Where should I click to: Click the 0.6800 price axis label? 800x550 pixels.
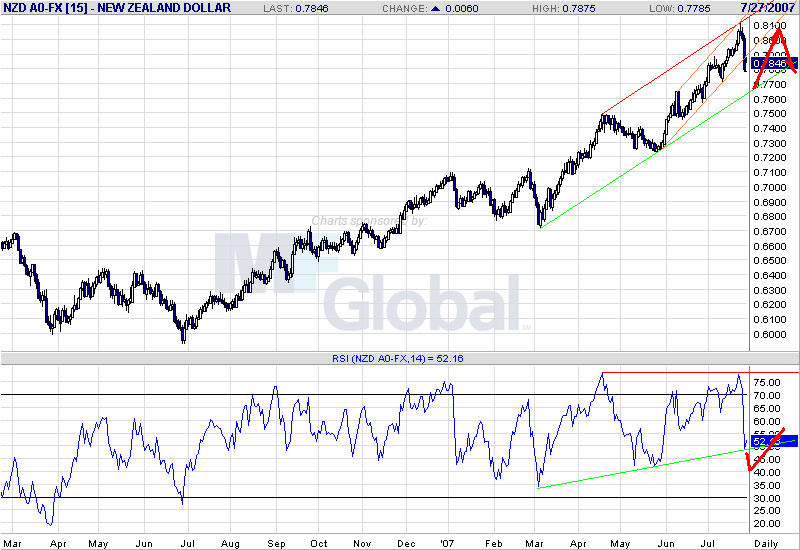tap(769, 217)
